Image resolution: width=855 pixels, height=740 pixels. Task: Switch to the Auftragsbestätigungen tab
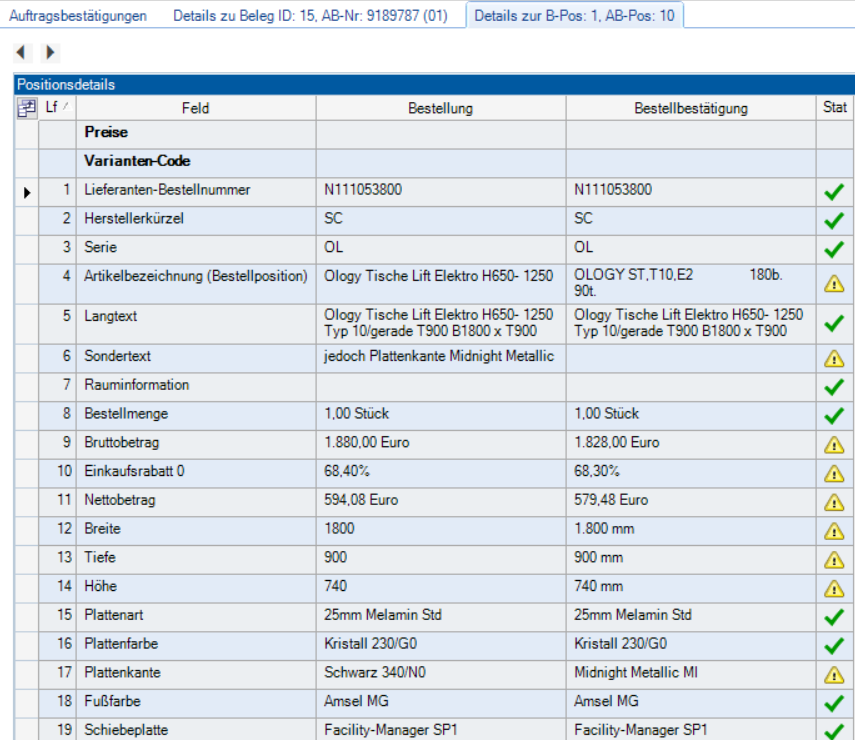78,16
